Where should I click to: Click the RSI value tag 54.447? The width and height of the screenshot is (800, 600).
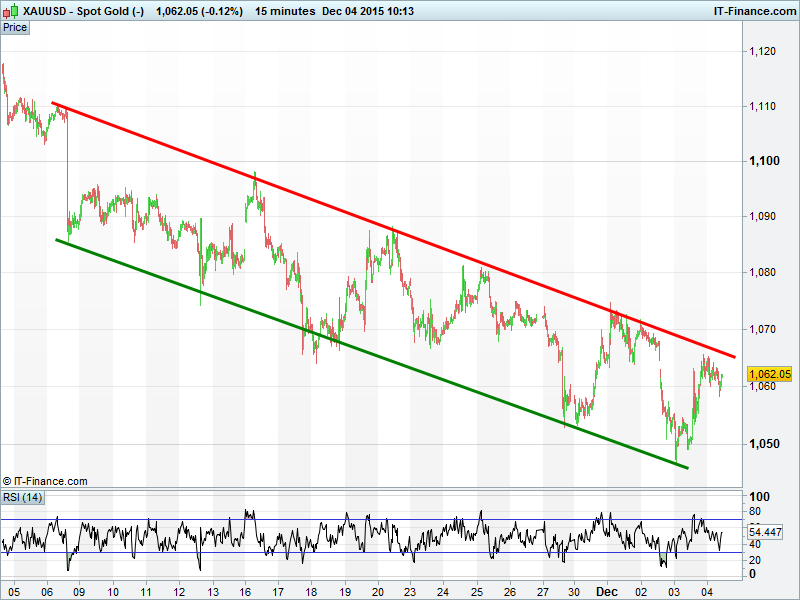click(x=765, y=531)
